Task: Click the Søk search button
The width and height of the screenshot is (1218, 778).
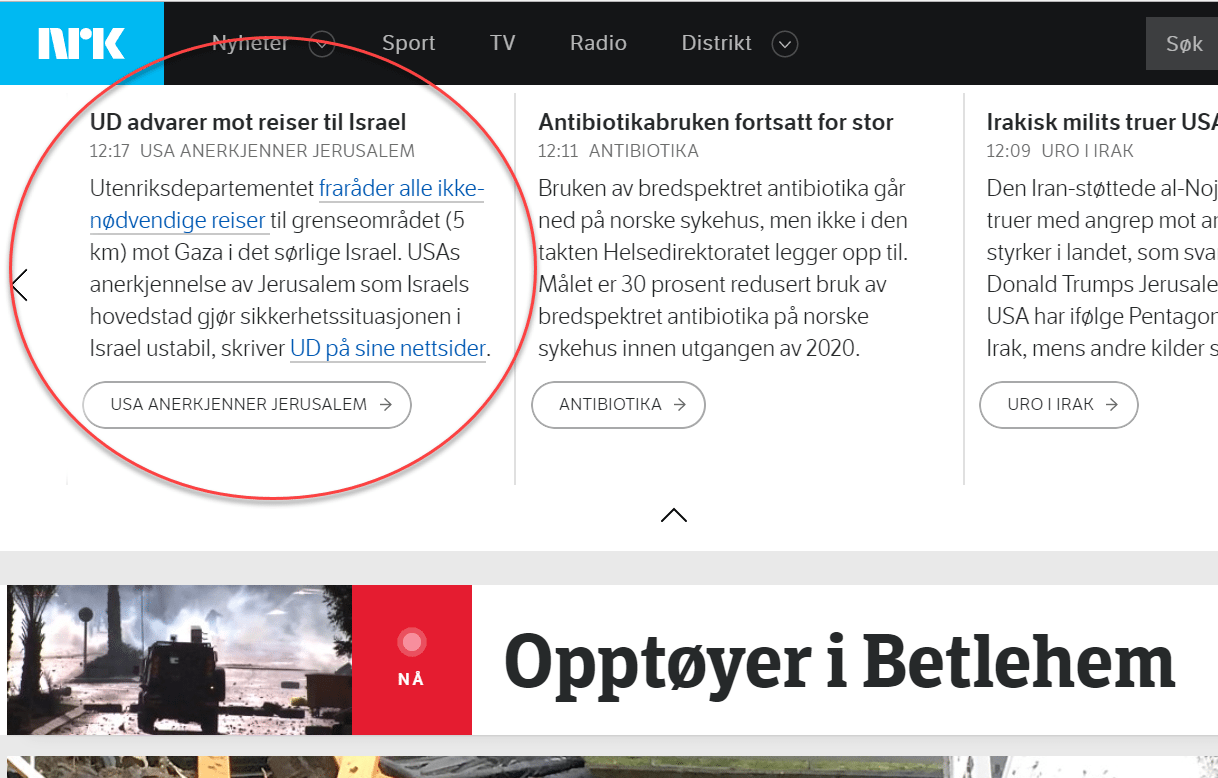Action: pyautogui.click(x=1183, y=44)
